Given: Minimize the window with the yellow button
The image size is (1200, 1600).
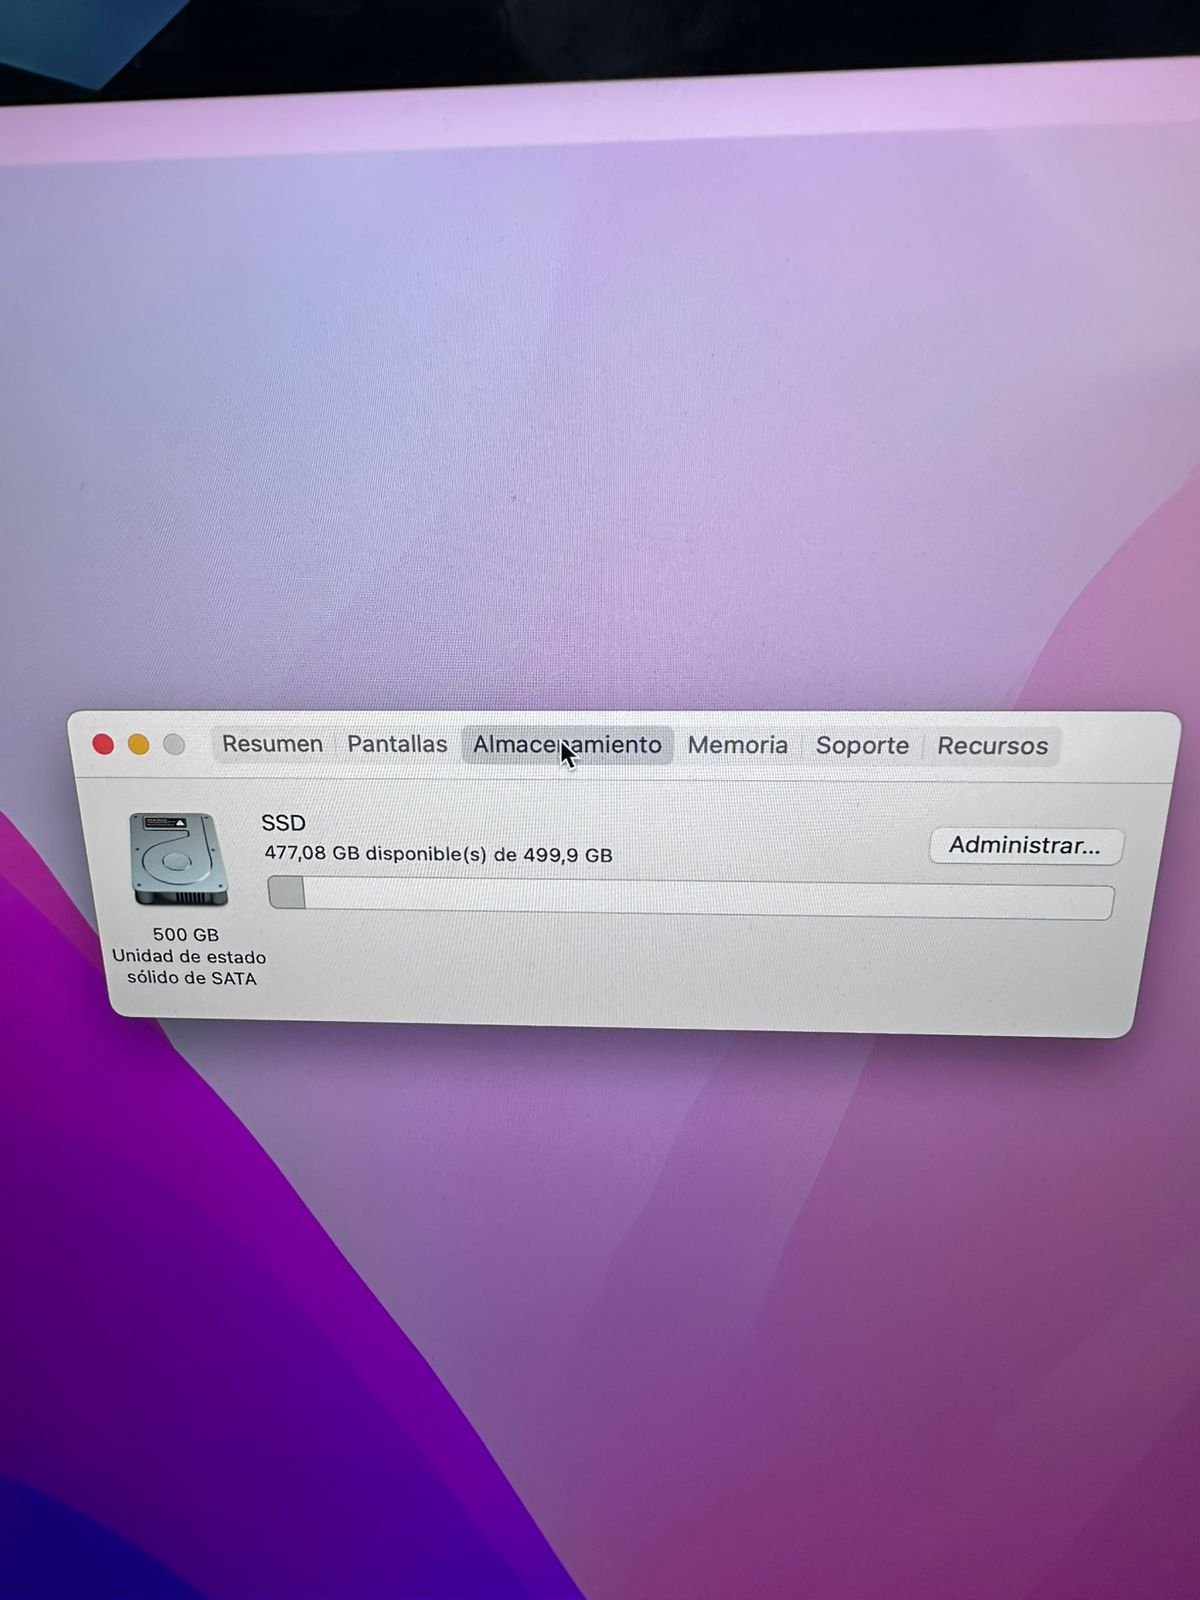Looking at the screenshot, I should 139,744.
